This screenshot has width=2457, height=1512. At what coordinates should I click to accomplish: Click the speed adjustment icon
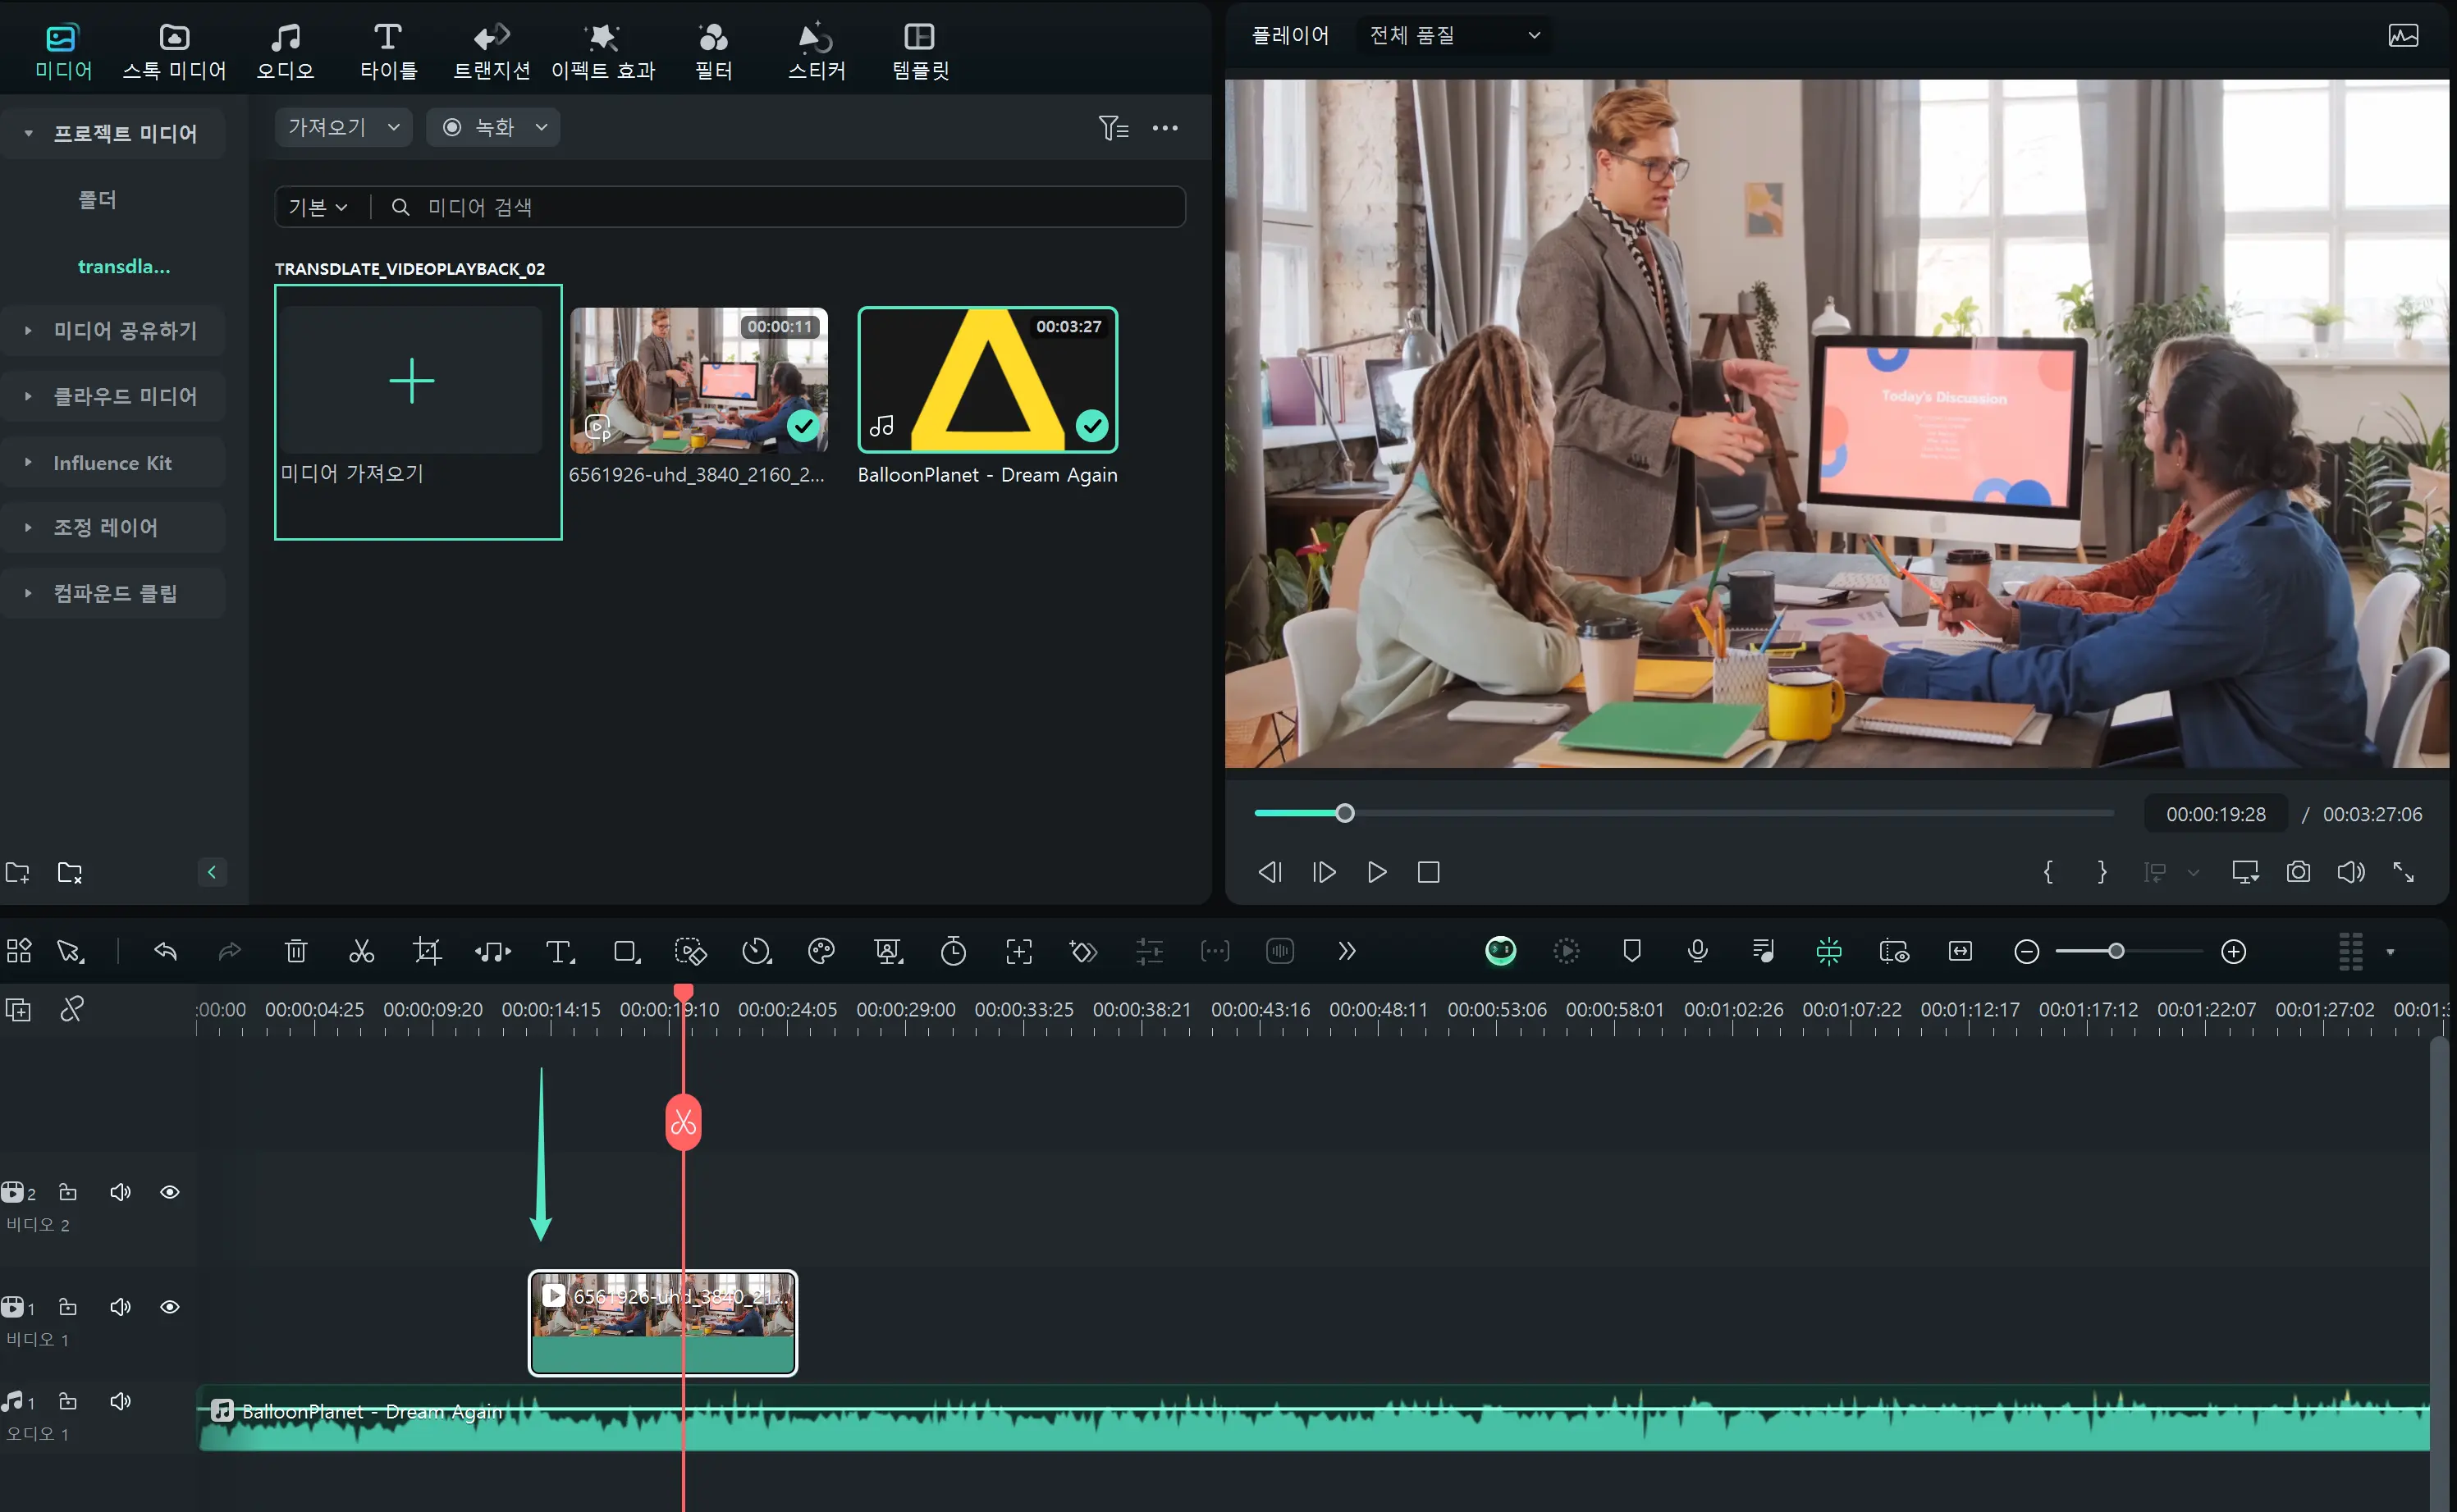757,951
